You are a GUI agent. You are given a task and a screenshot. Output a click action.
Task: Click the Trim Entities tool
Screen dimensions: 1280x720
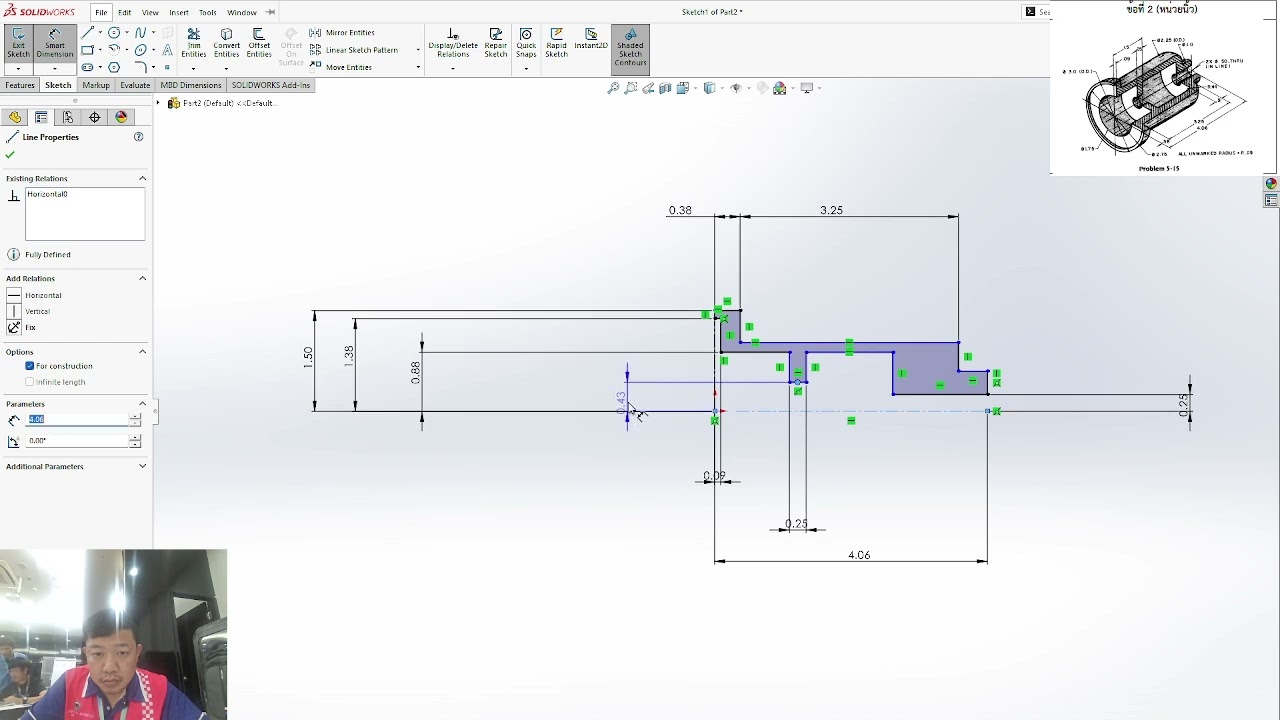pyautogui.click(x=194, y=43)
